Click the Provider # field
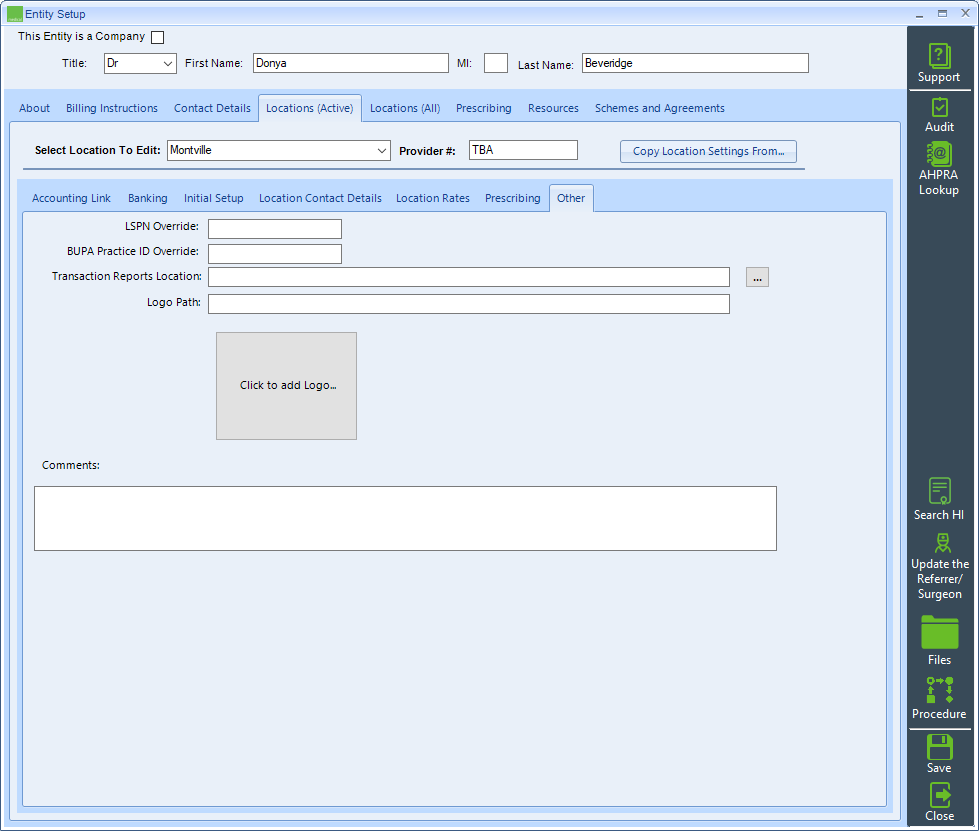The image size is (979, 831). tap(523, 150)
